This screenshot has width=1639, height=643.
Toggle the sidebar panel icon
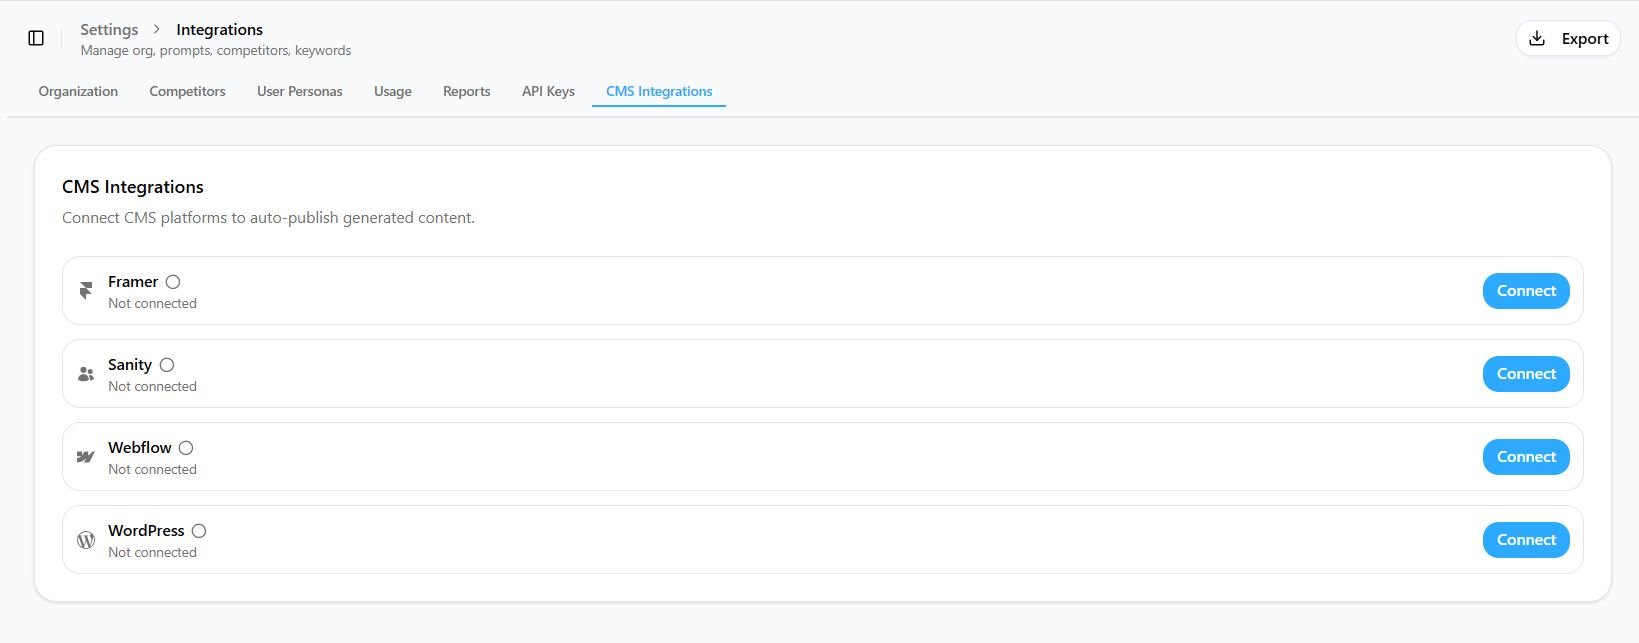tap(36, 38)
